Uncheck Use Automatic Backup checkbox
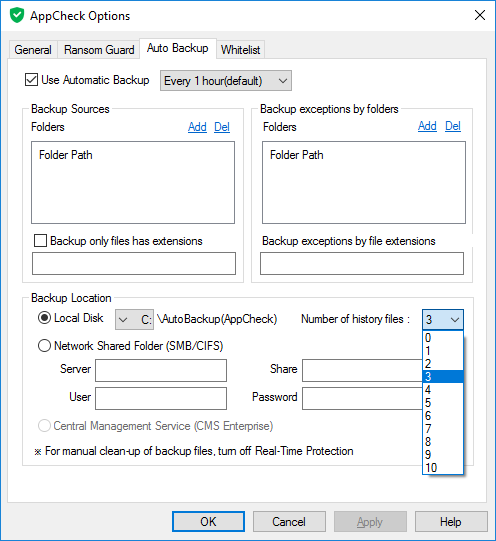Viewport: 496px width, 541px height. [x=31, y=80]
